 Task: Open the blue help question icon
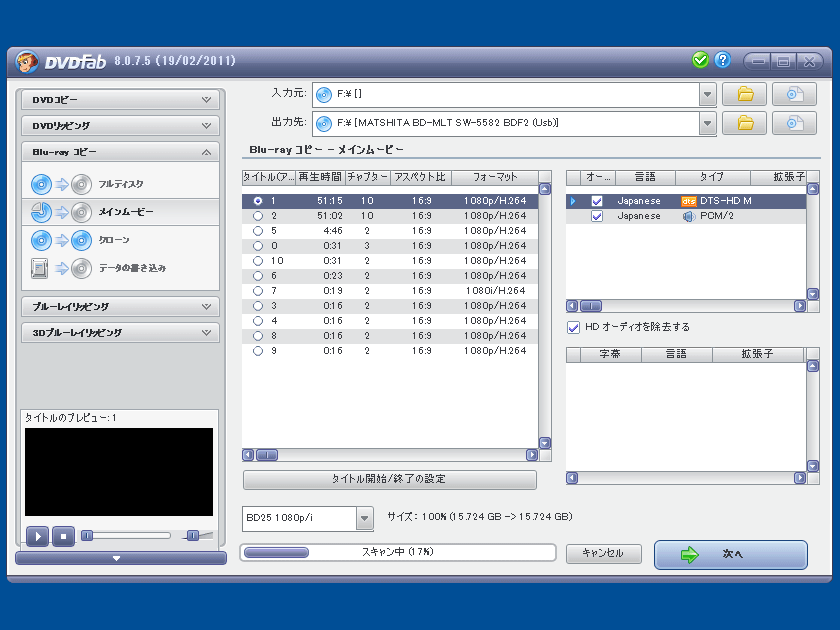click(722, 60)
